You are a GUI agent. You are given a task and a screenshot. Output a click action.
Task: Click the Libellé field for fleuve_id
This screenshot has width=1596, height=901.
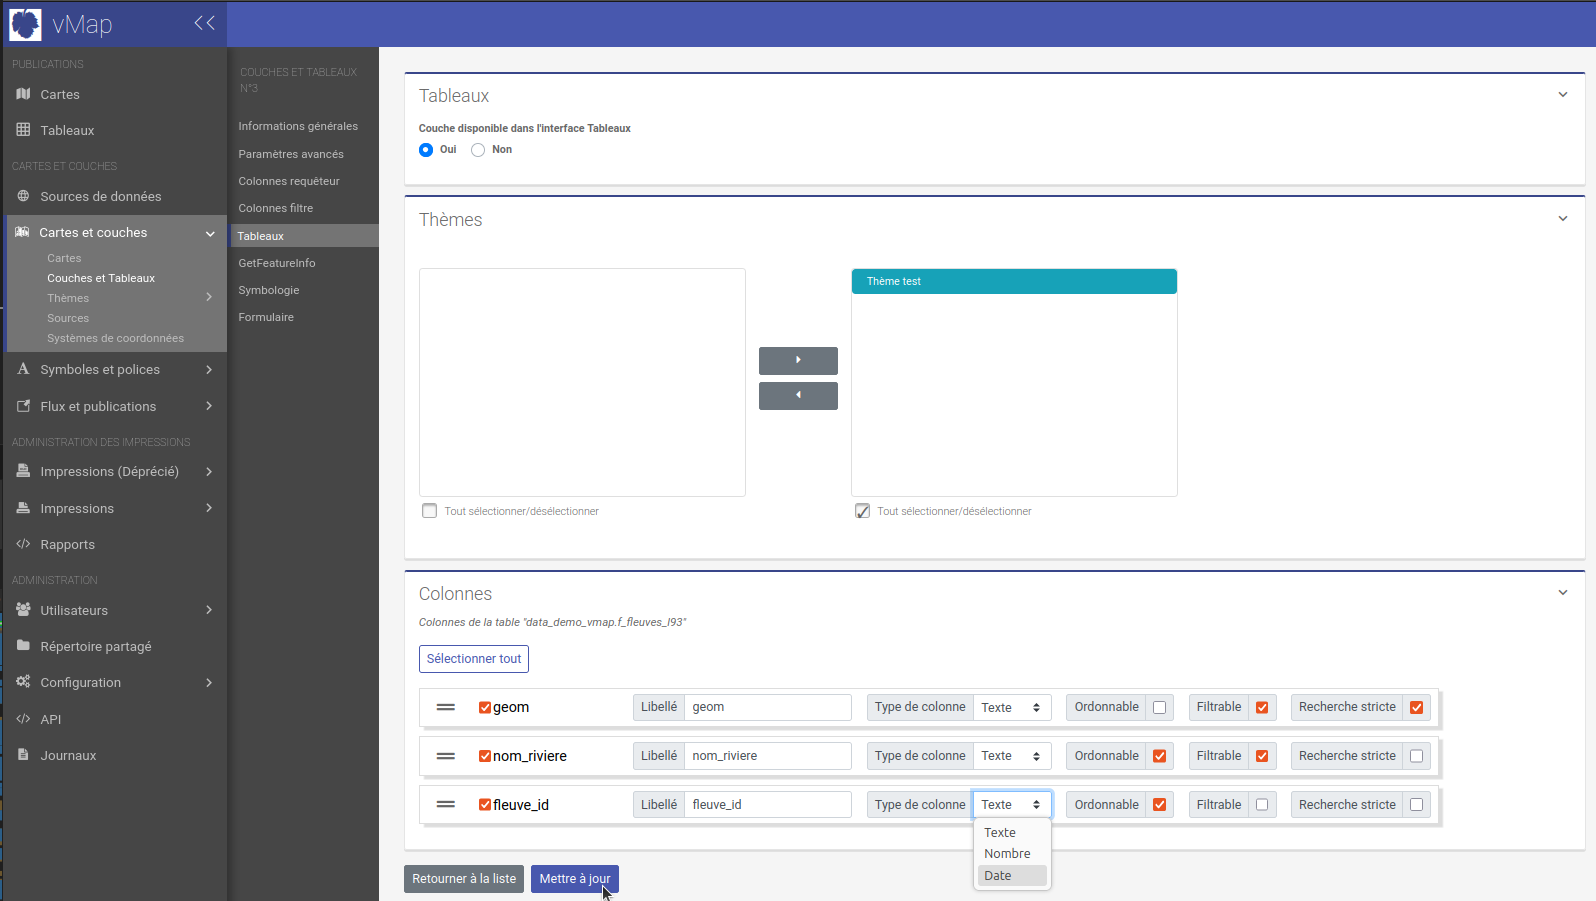pos(767,805)
